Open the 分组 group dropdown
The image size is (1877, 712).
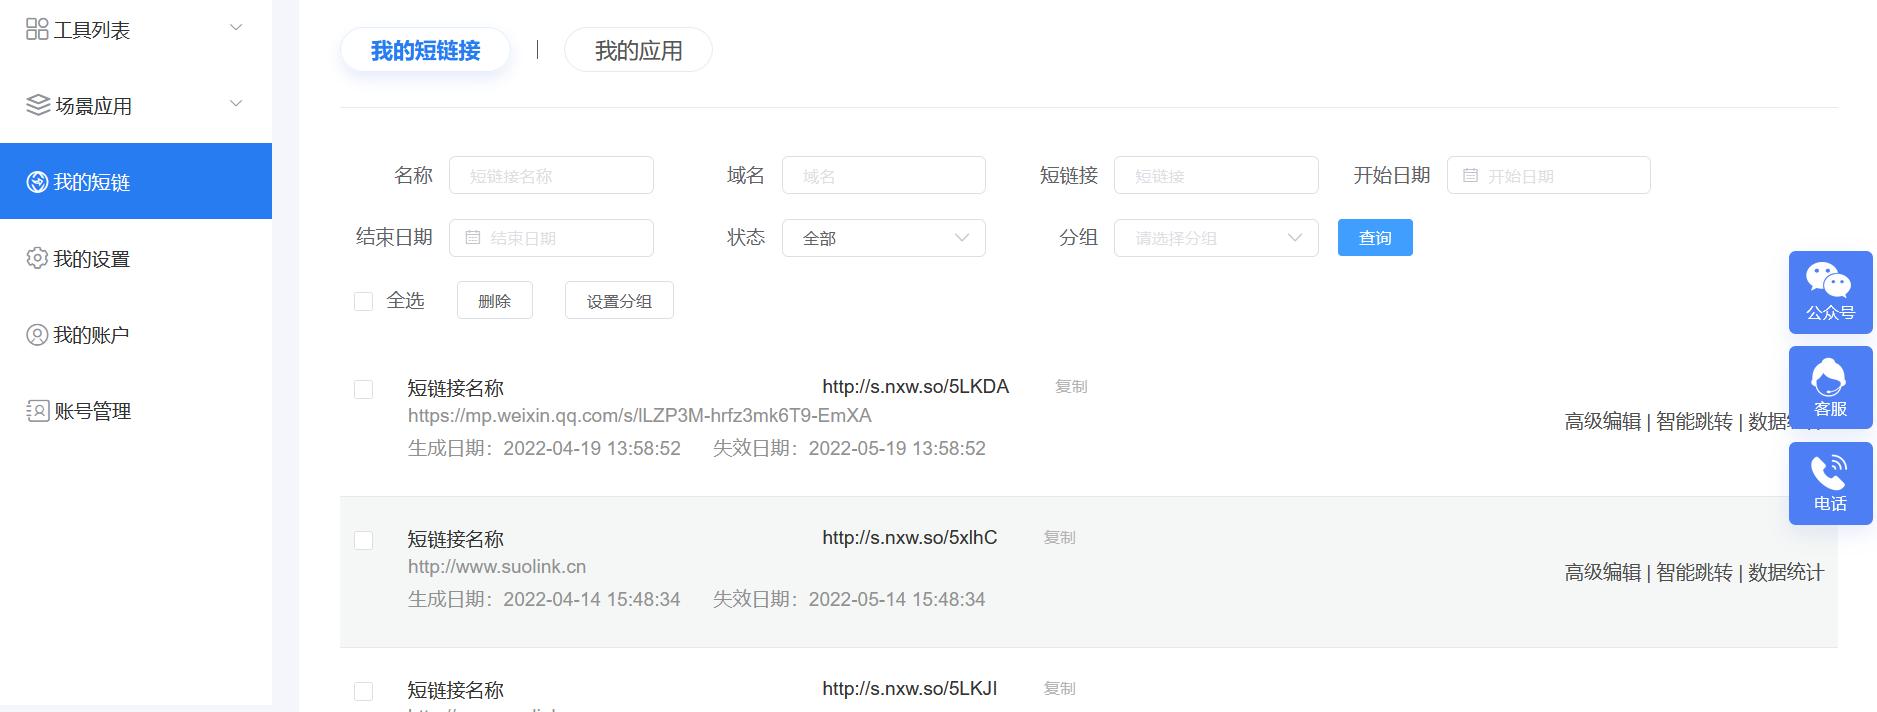[1216, 238]
